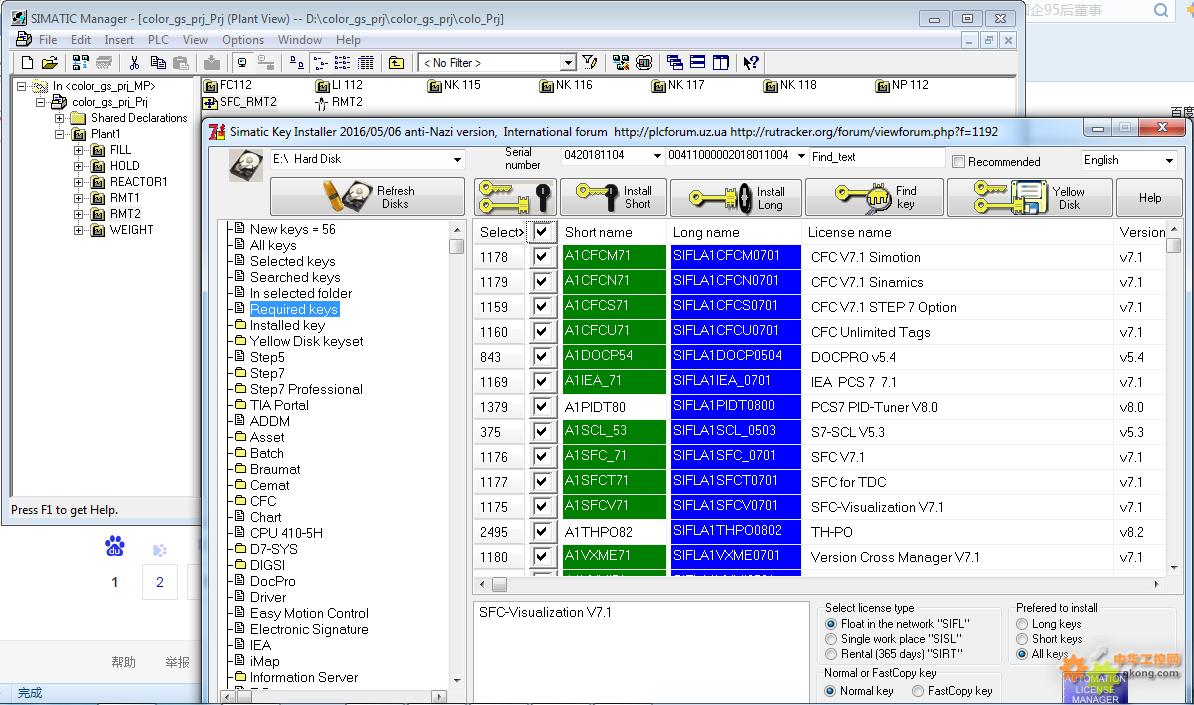Click the Install Short button
Viewport: 1194px width, 705px height.
coord(613,197)
